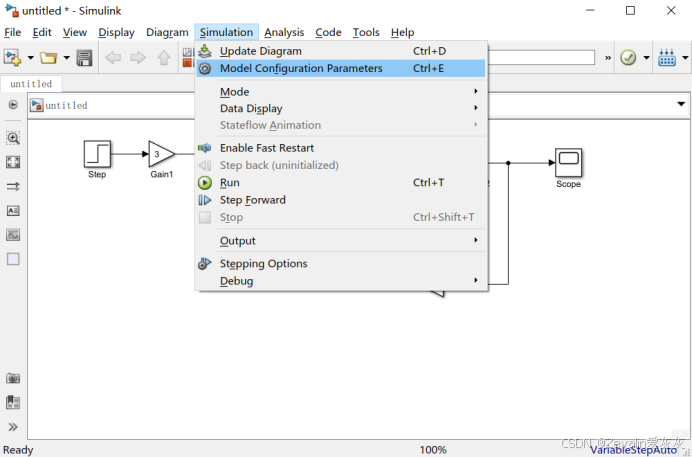Open the Diagram menu
692x457 pixels.
pyautogui.click(x=167, y=32)
